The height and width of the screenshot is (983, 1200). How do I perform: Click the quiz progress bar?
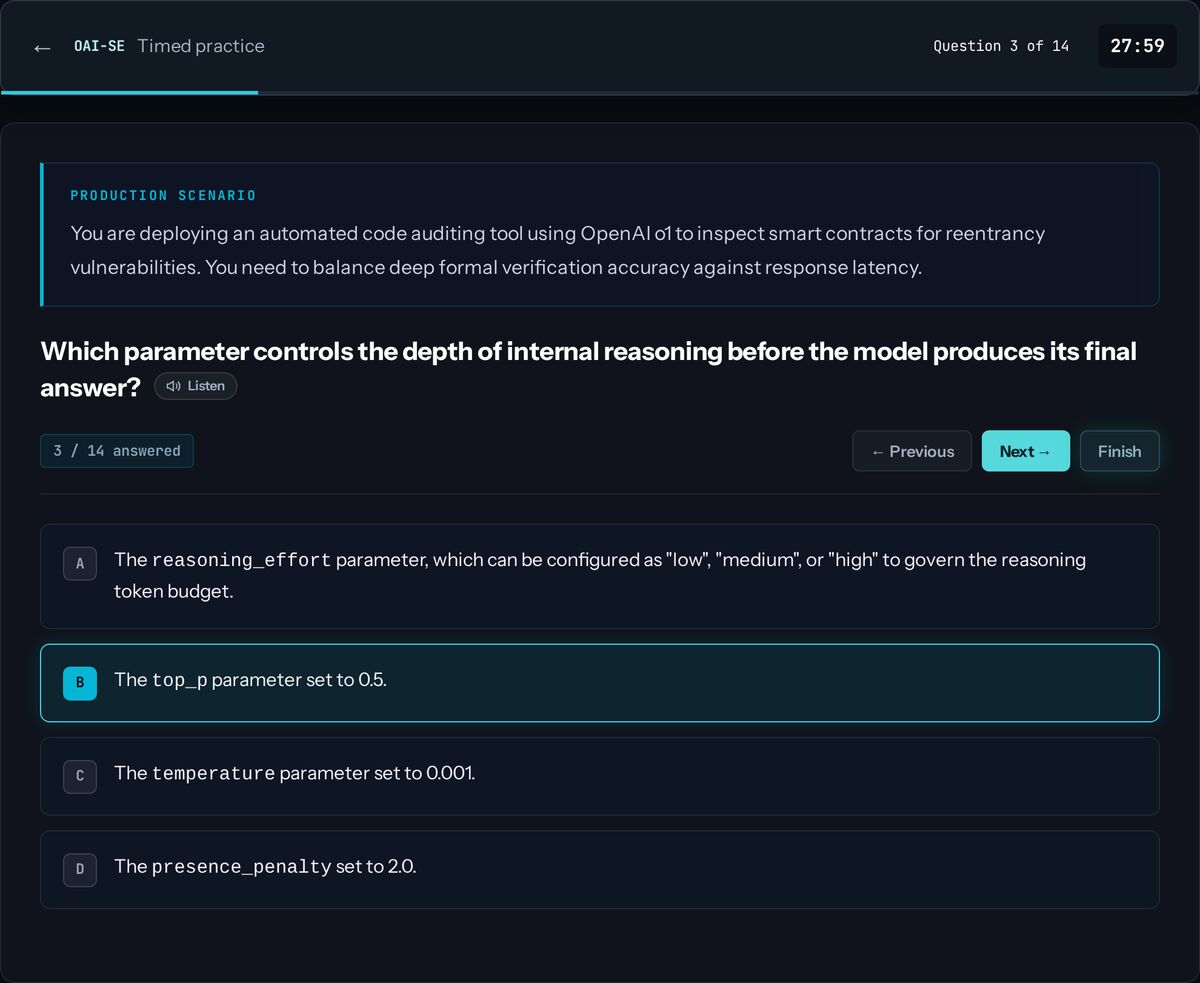[600, 92]
